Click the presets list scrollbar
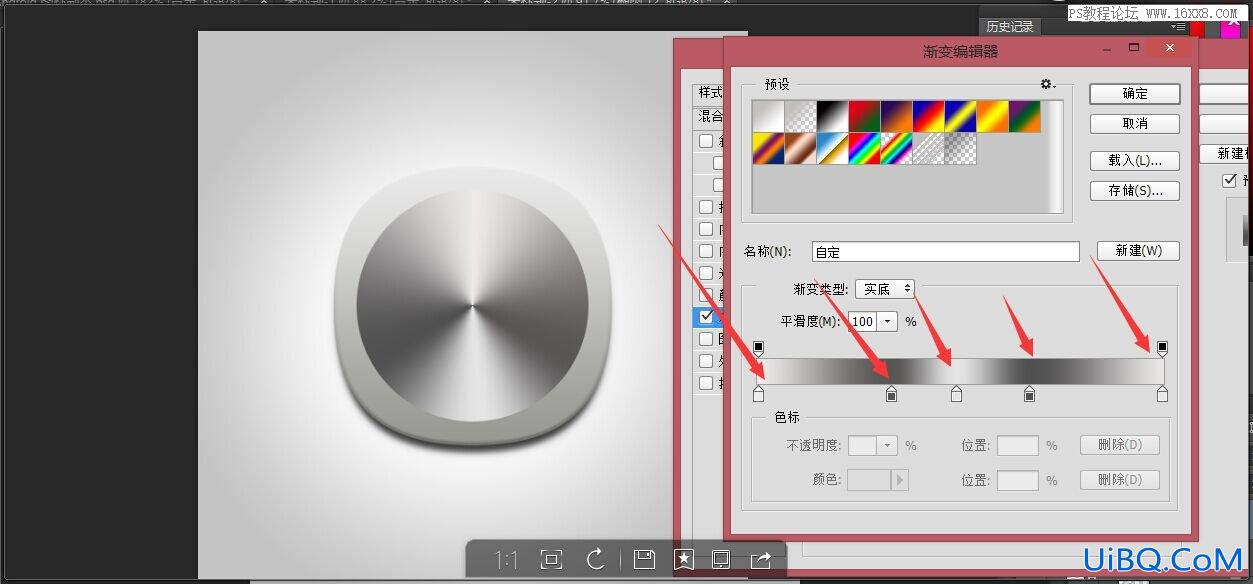 pos(1055,156)
